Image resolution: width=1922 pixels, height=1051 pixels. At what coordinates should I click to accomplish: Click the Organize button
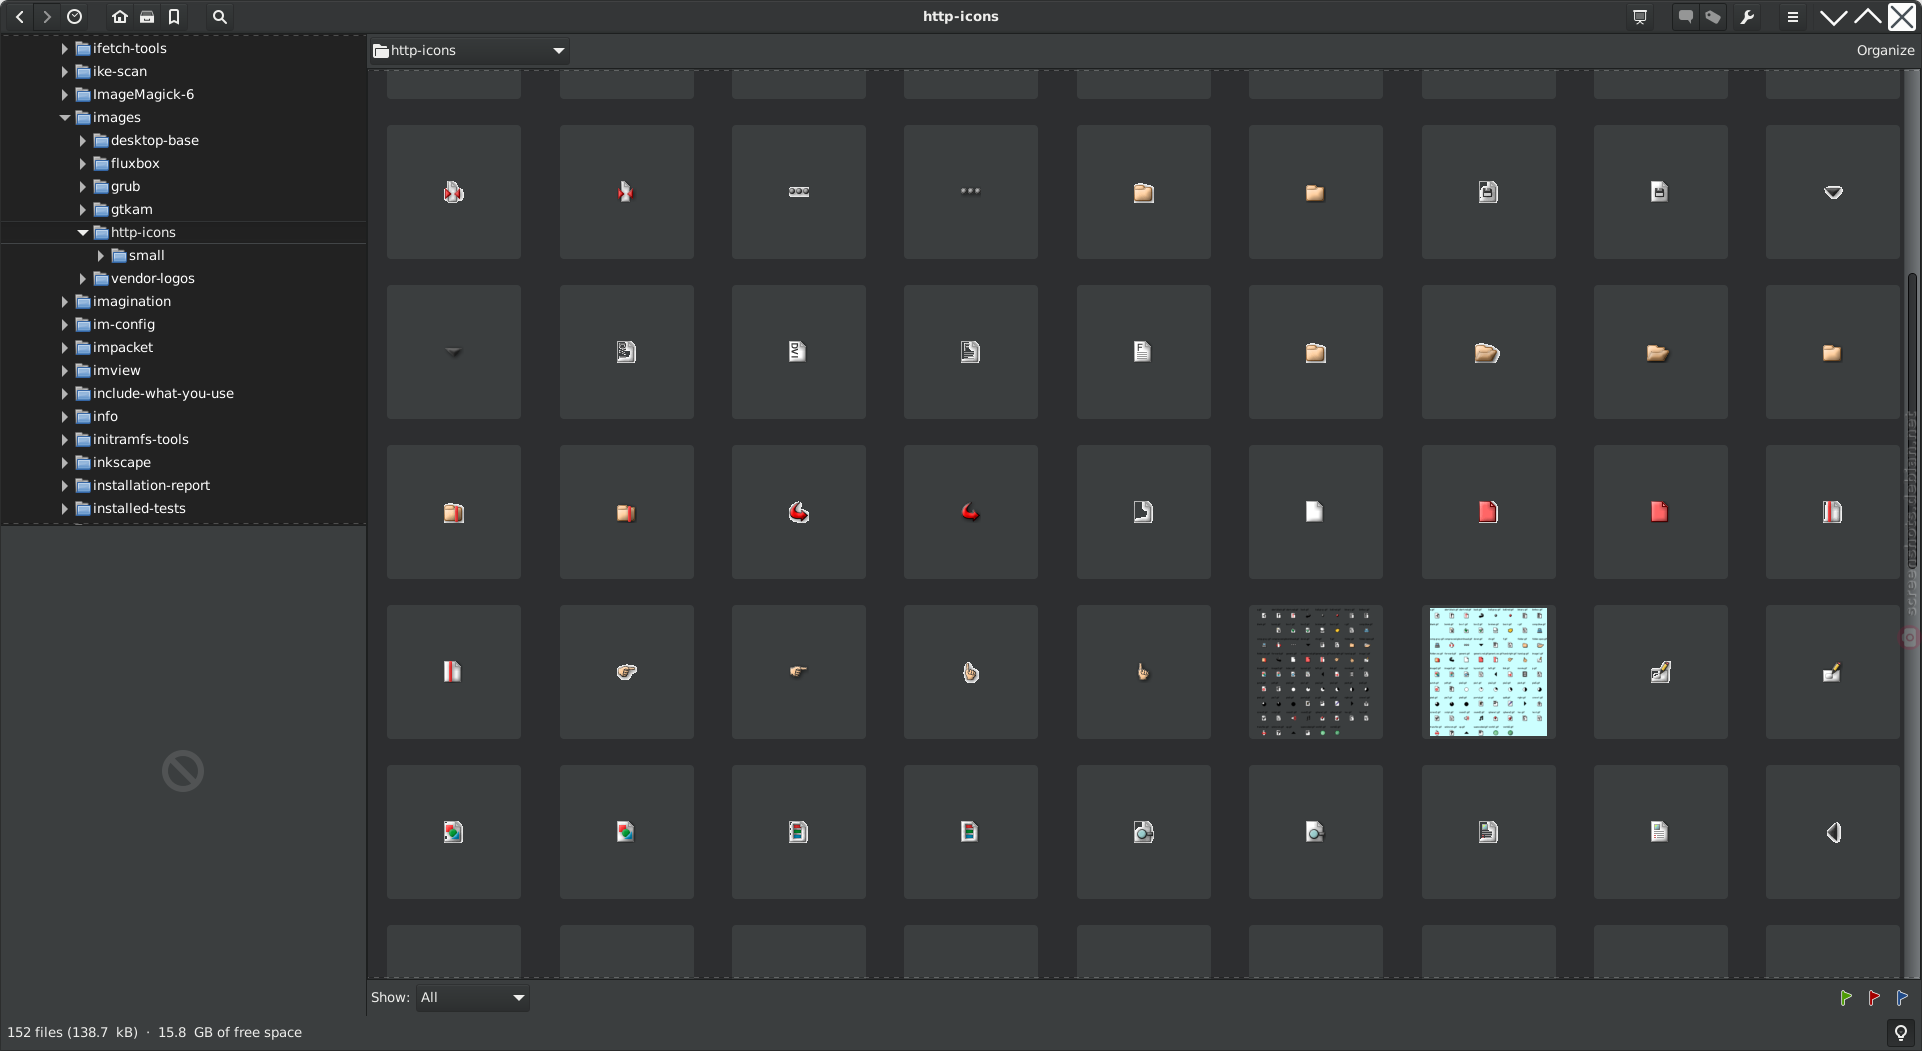(x=1885, y=50)
